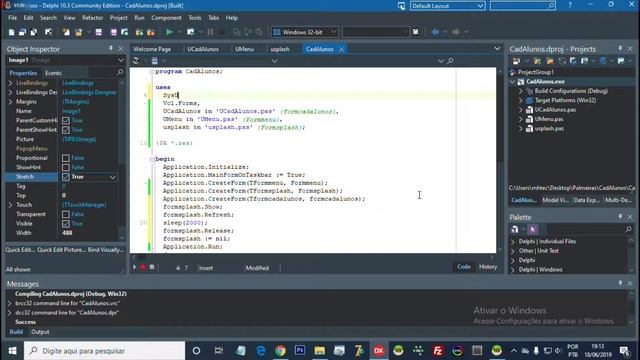Image resolution: width=640 pixels, height=360 pixels.
Task: Open the Model View project tab
Action: (x=555, y=200)
